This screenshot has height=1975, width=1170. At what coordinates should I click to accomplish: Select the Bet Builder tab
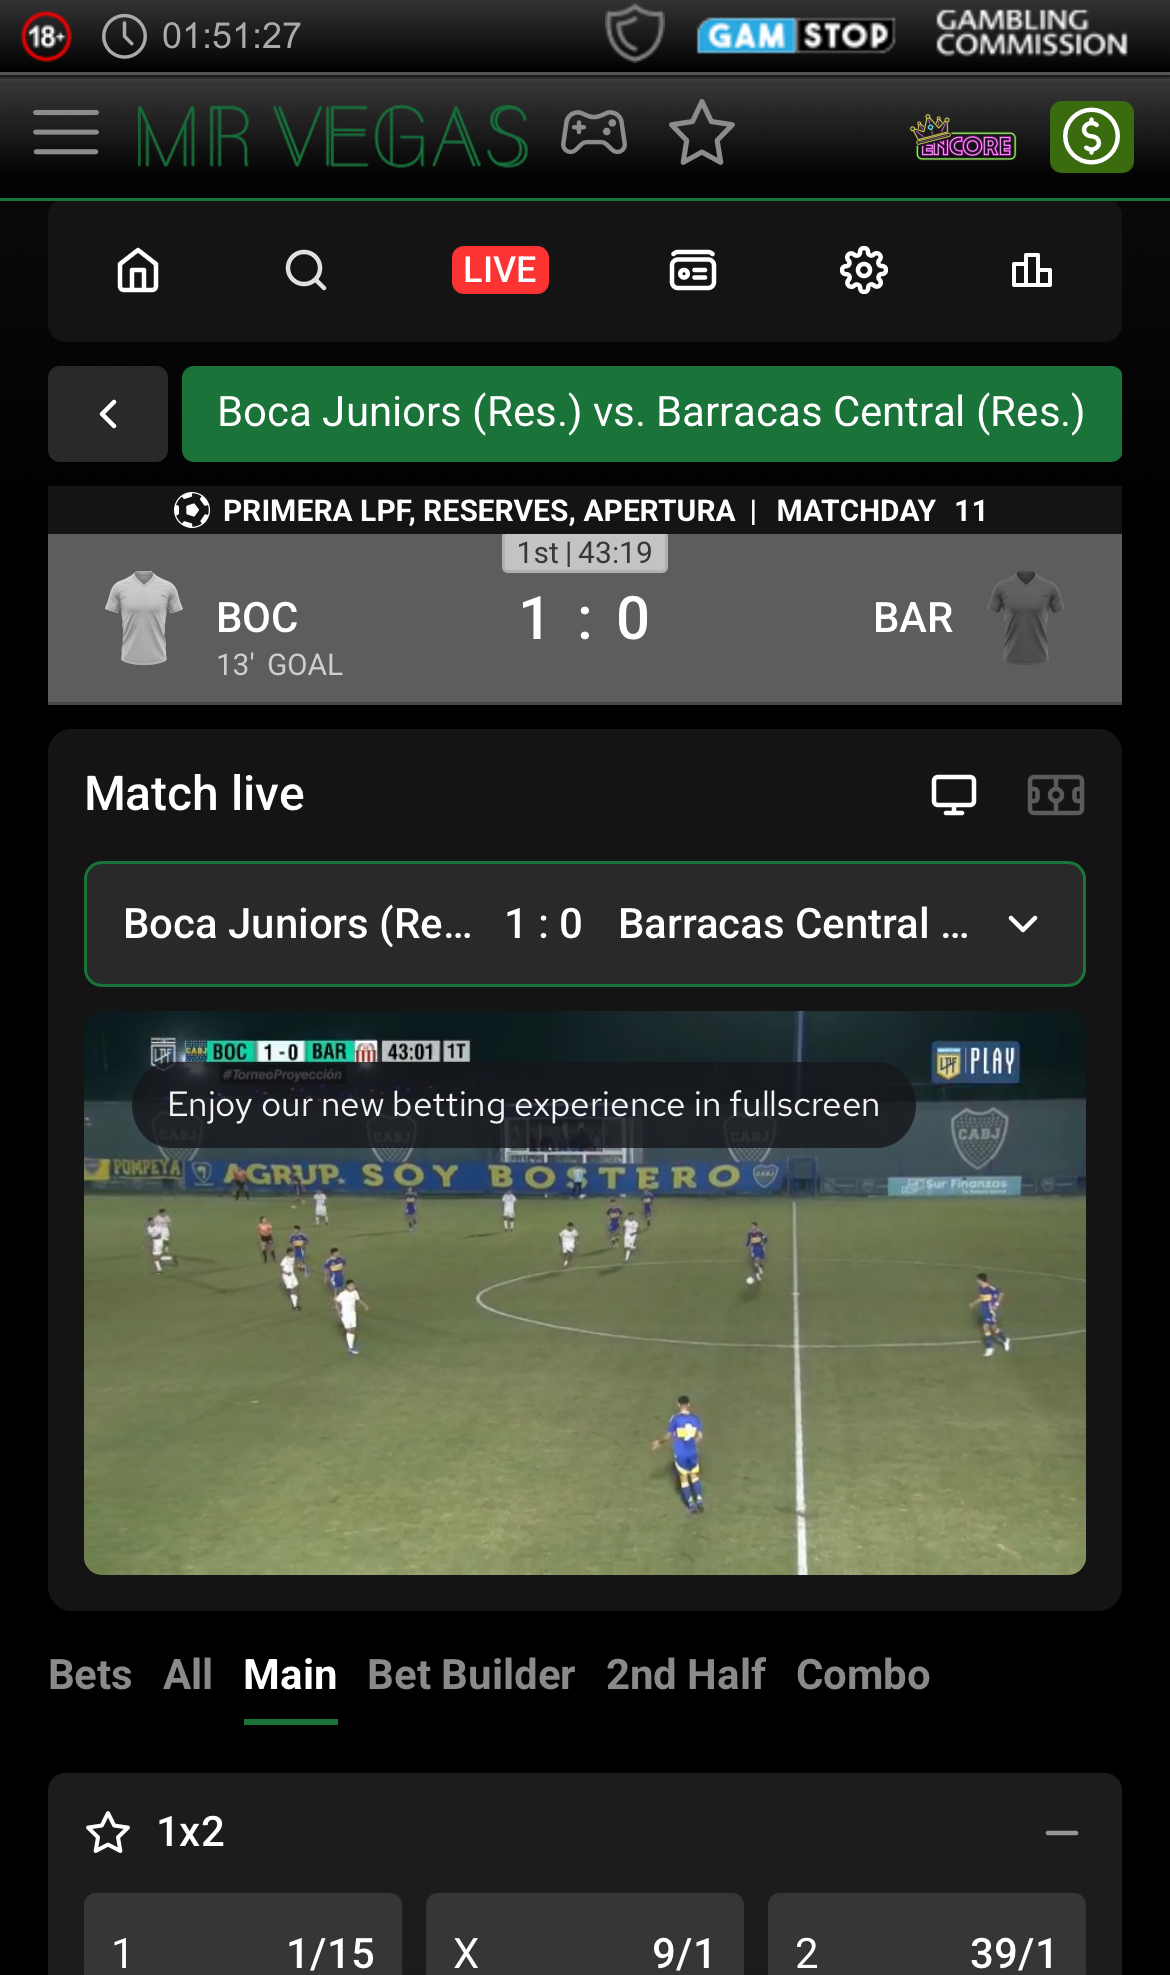[471, 1675]
